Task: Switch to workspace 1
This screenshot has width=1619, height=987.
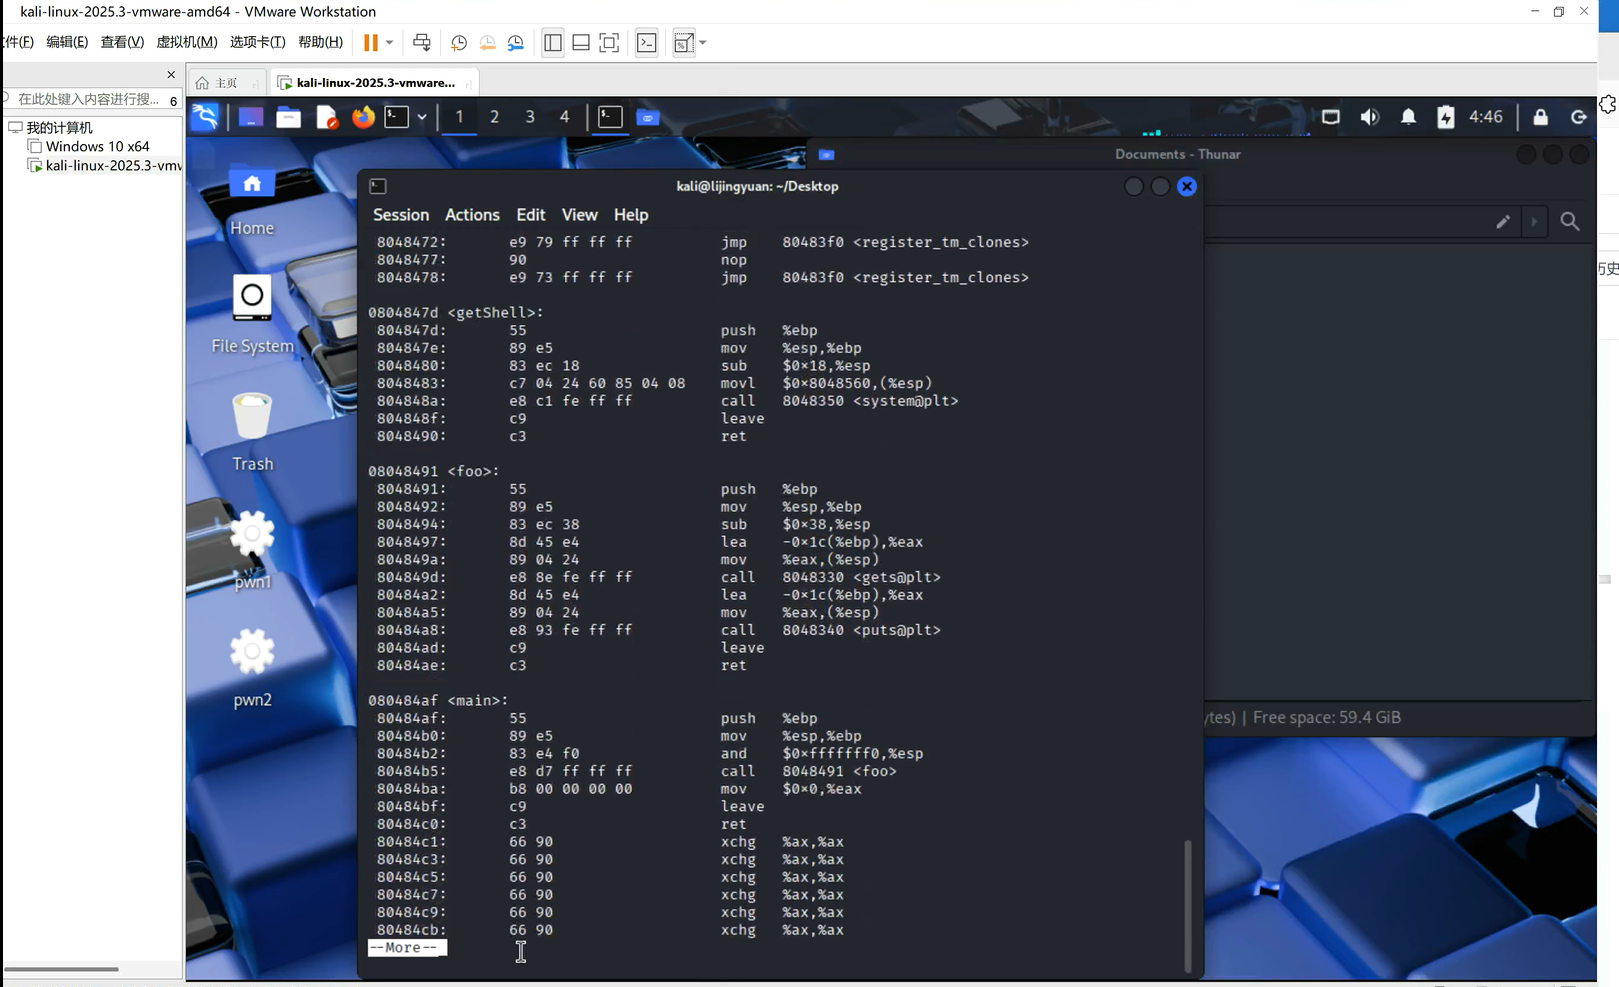Action: coord(460,117)
